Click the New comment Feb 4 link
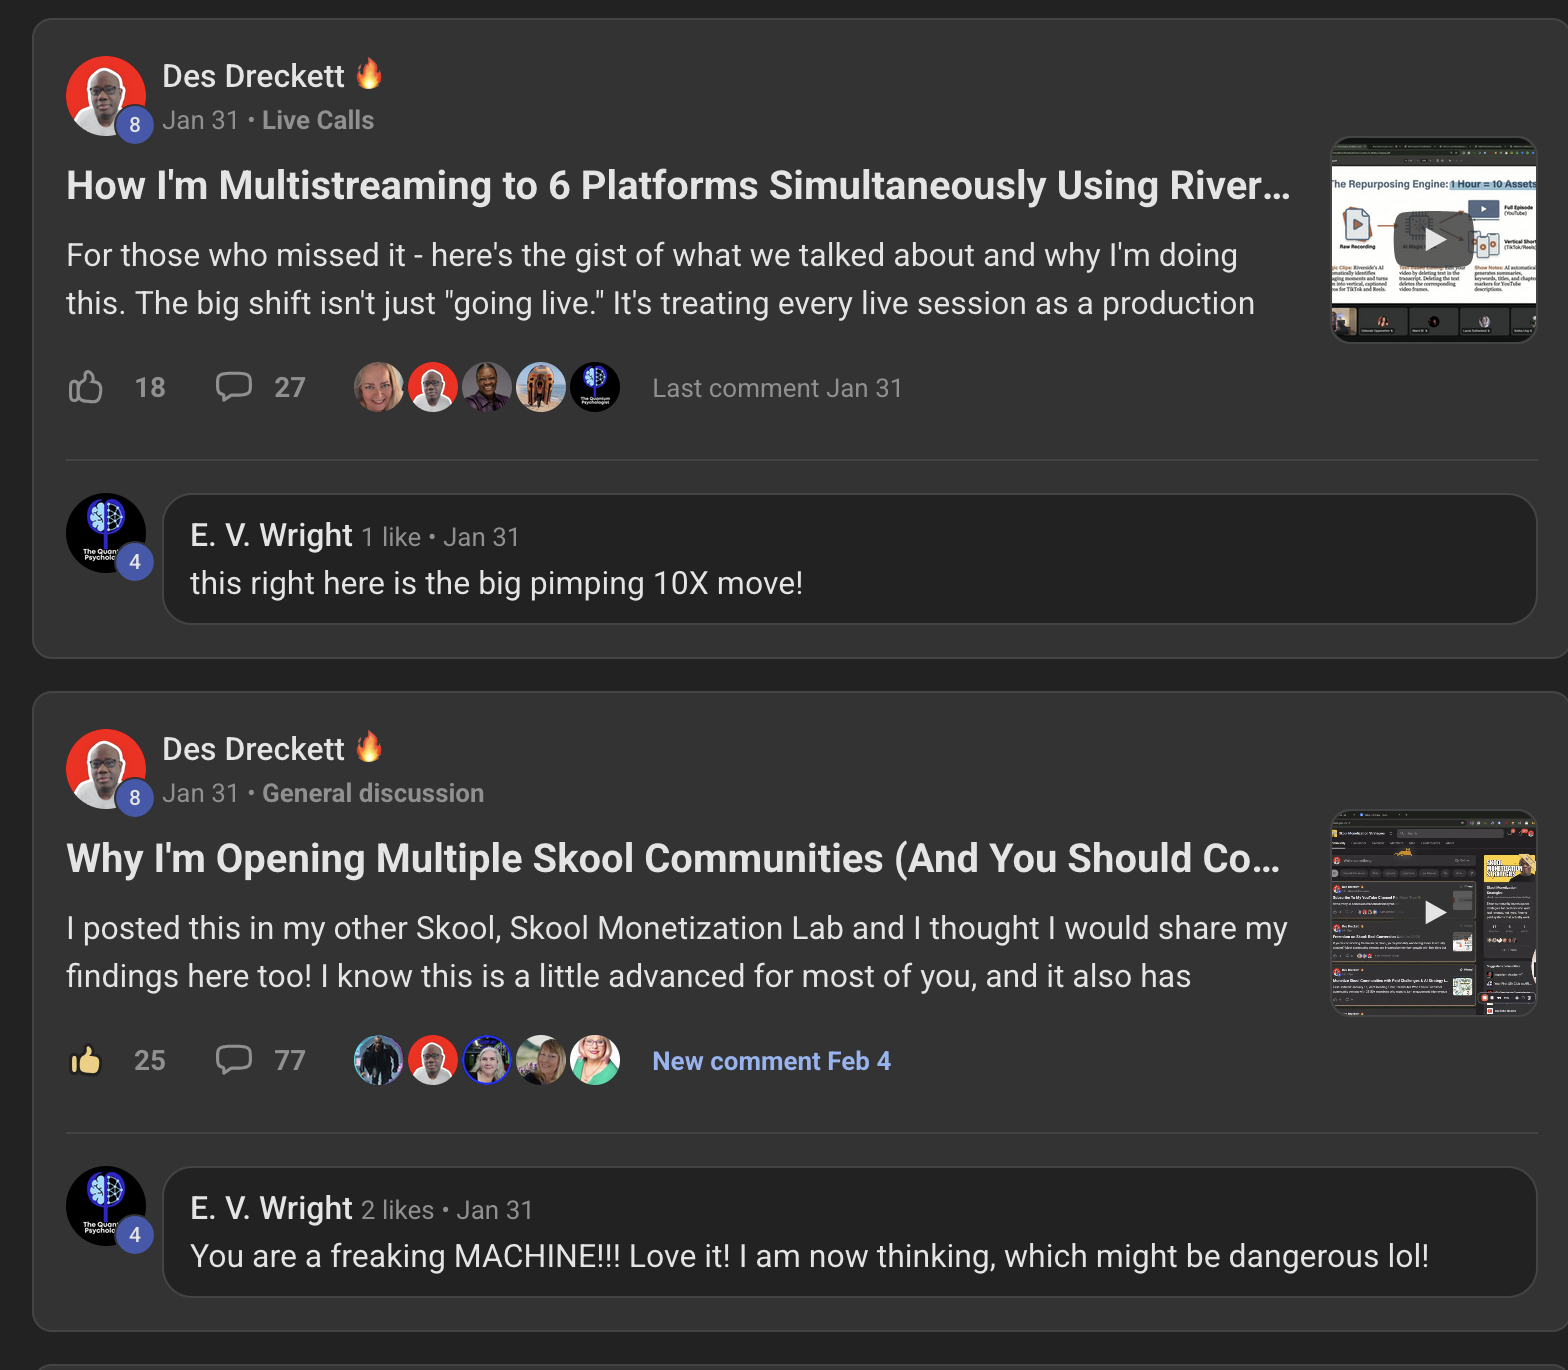The width and height of the screenshot is (1568, 1370). pos(771,1061)
